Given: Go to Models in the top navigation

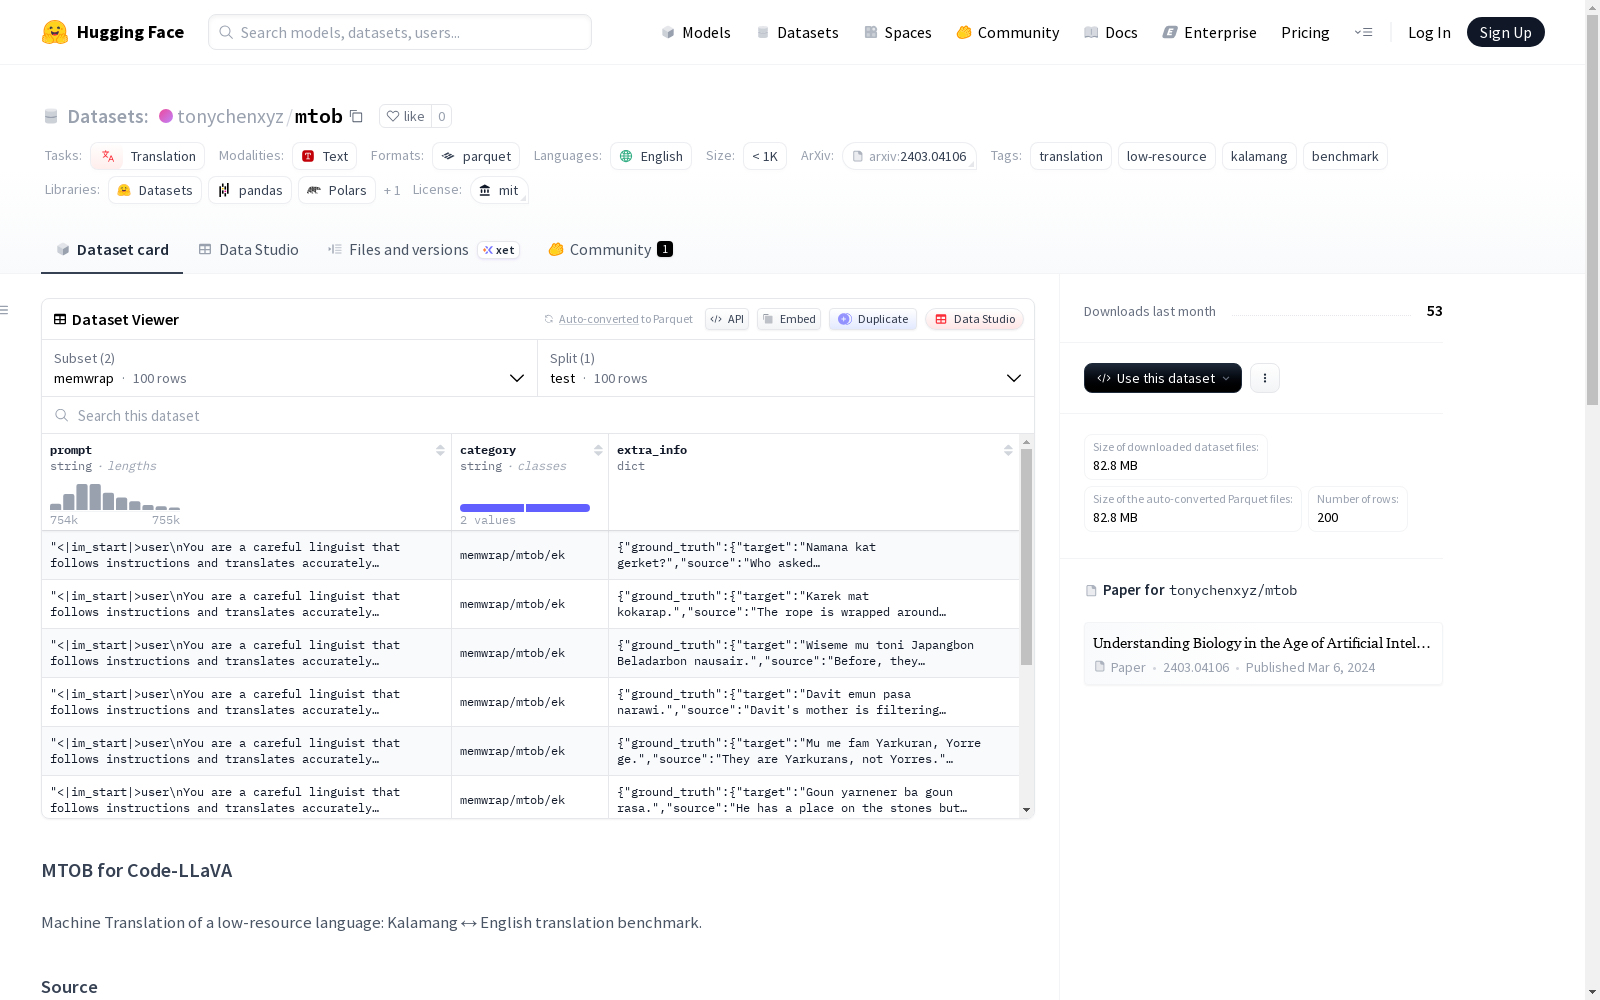Looking at the screenshot, I should tap(696, 32).
